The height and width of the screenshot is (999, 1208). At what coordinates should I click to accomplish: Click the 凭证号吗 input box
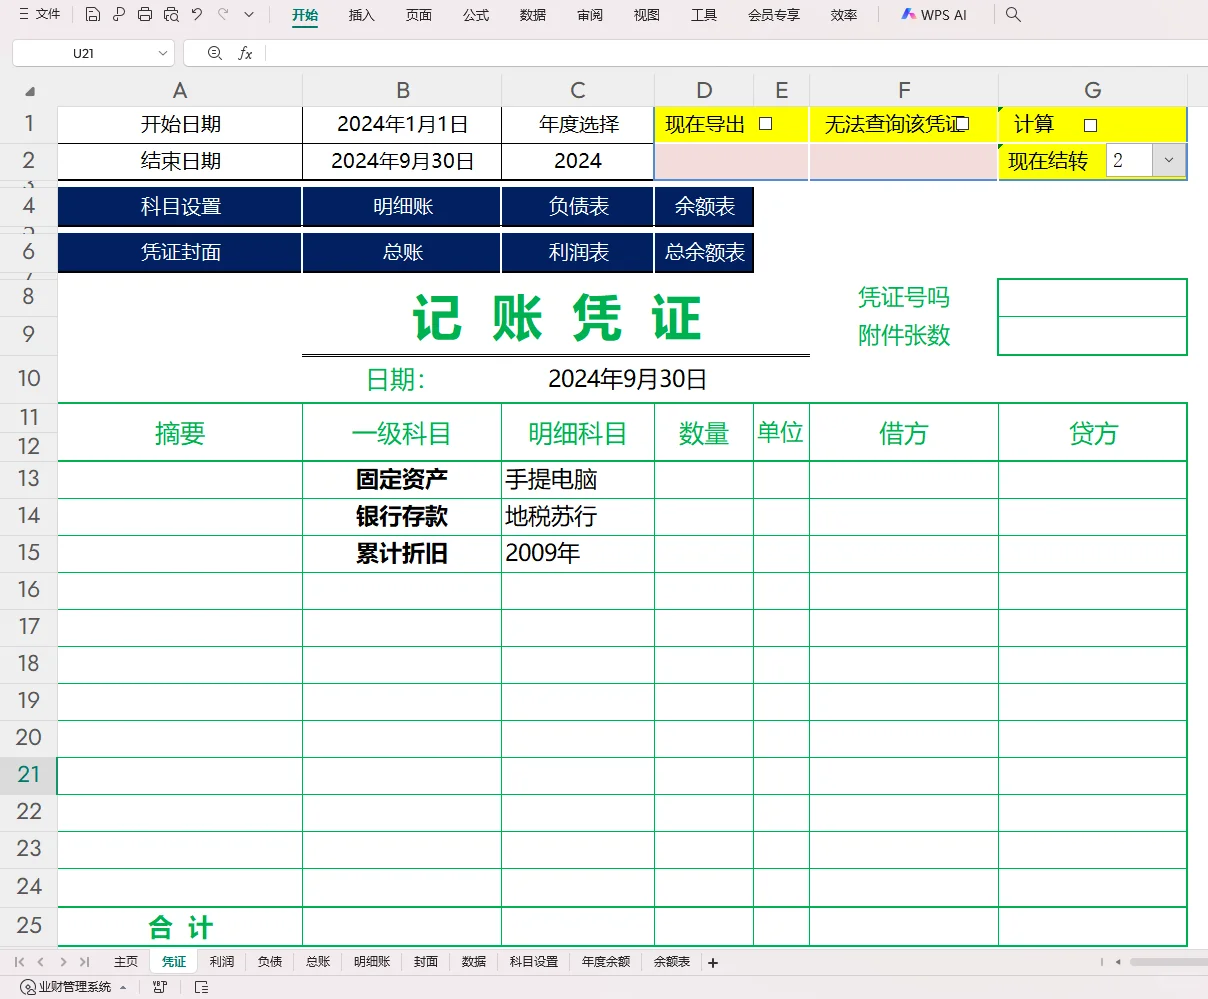click(x=1091, y=297)
